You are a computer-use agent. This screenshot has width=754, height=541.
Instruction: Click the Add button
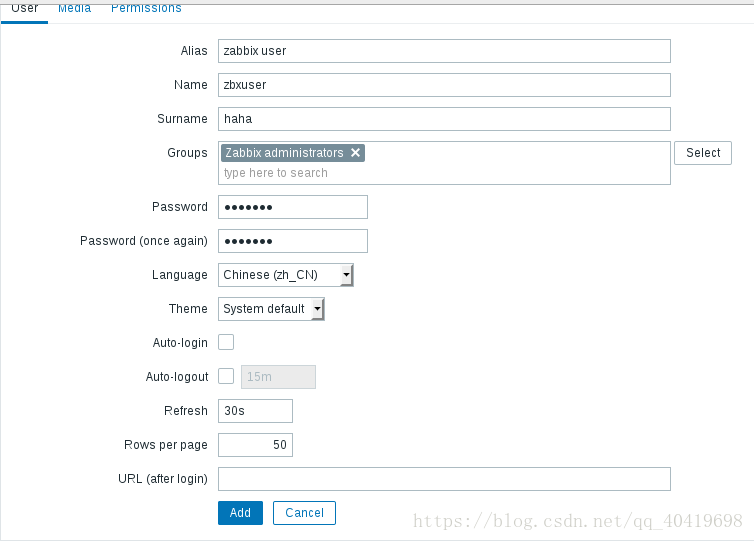point(240,513)
